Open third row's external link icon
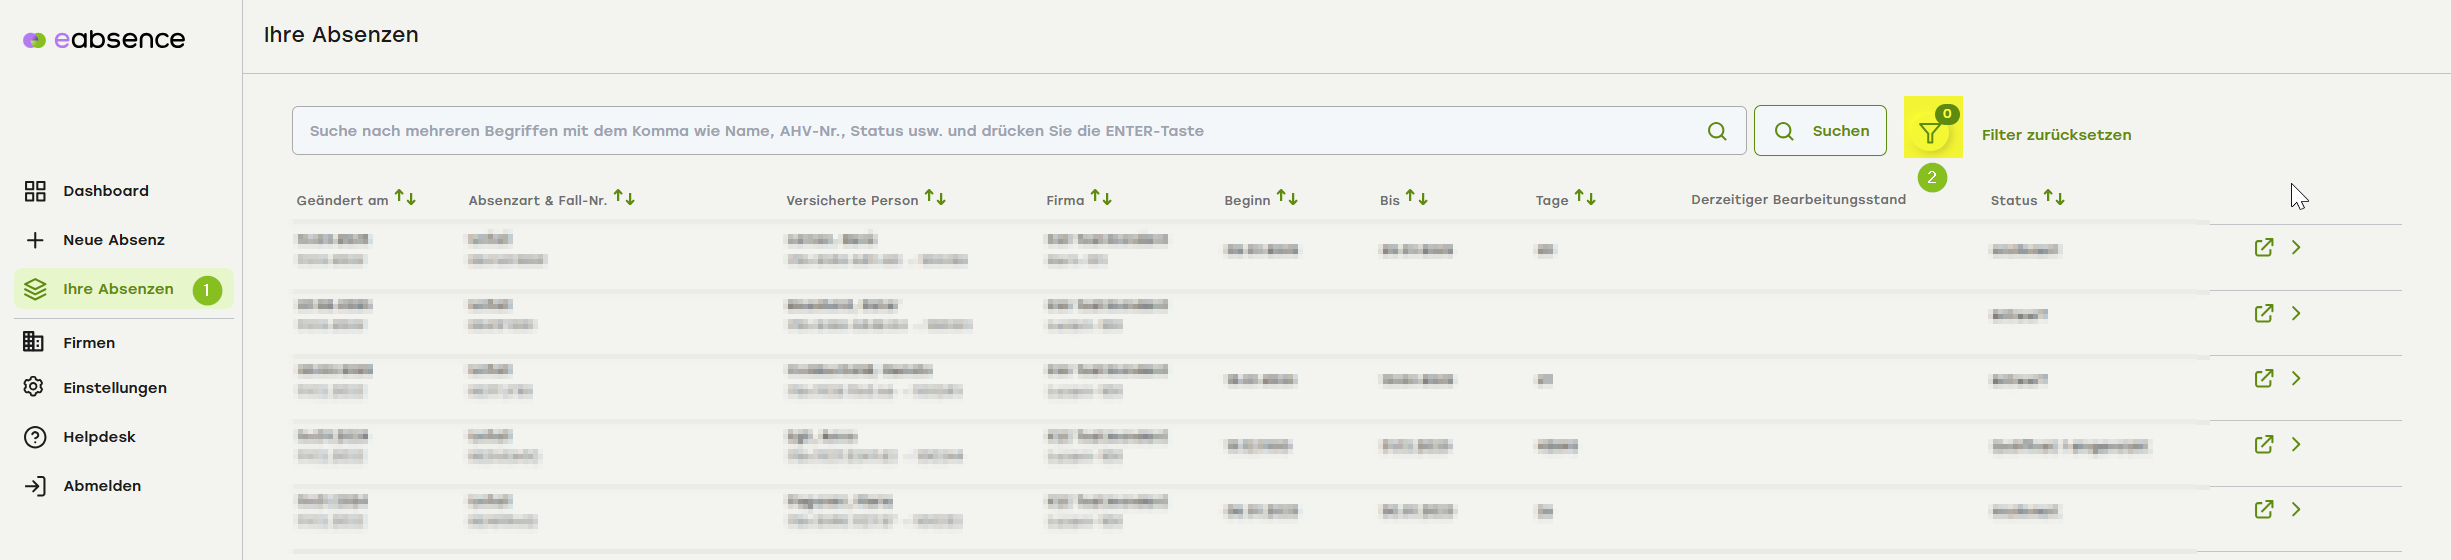 pos(2264,379)
